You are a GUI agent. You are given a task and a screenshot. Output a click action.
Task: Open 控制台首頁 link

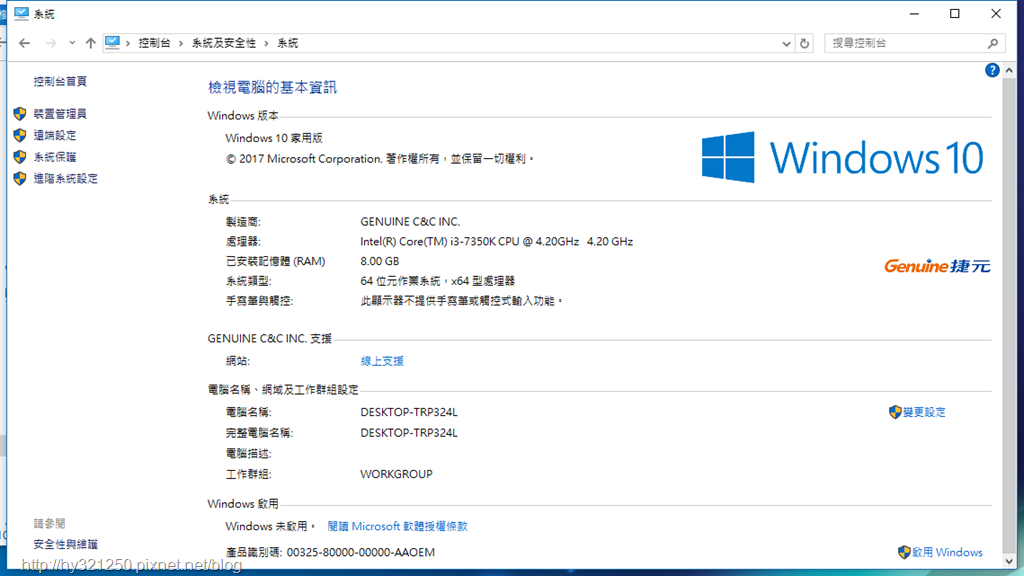tap(60, 81)
